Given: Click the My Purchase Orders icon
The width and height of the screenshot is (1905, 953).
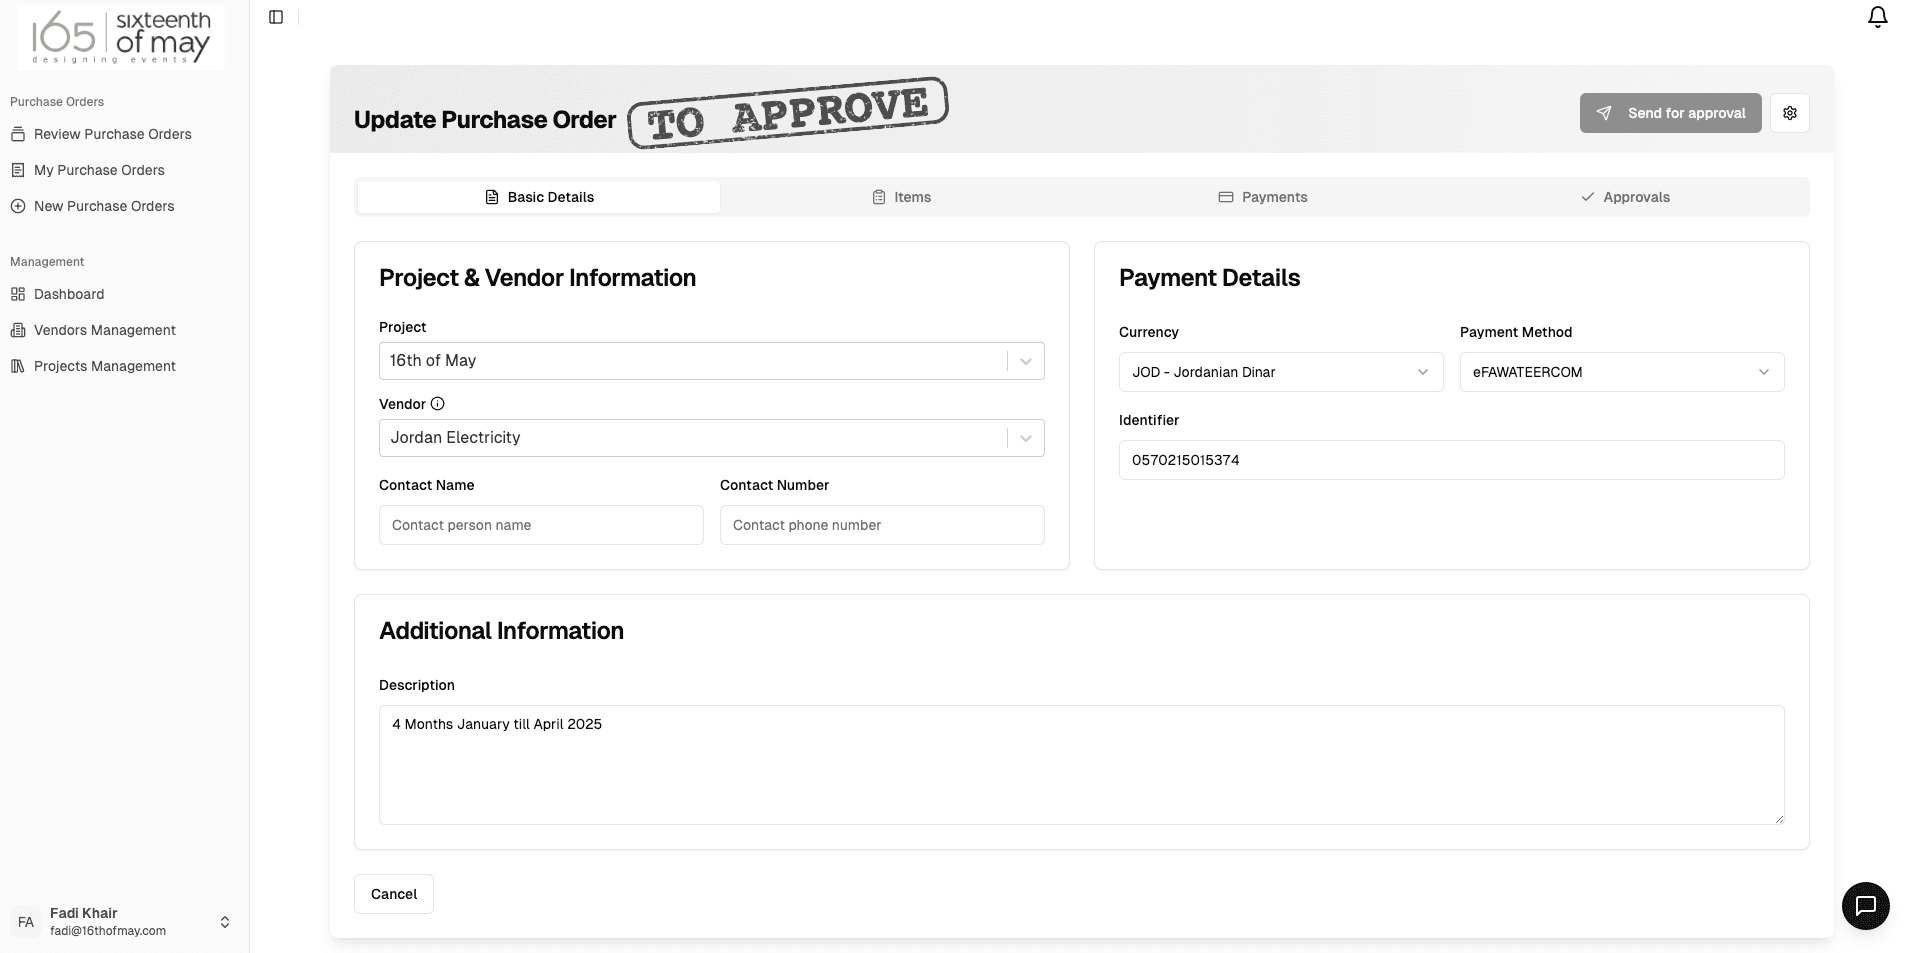Looking at the screenshot, I should 18,170.
